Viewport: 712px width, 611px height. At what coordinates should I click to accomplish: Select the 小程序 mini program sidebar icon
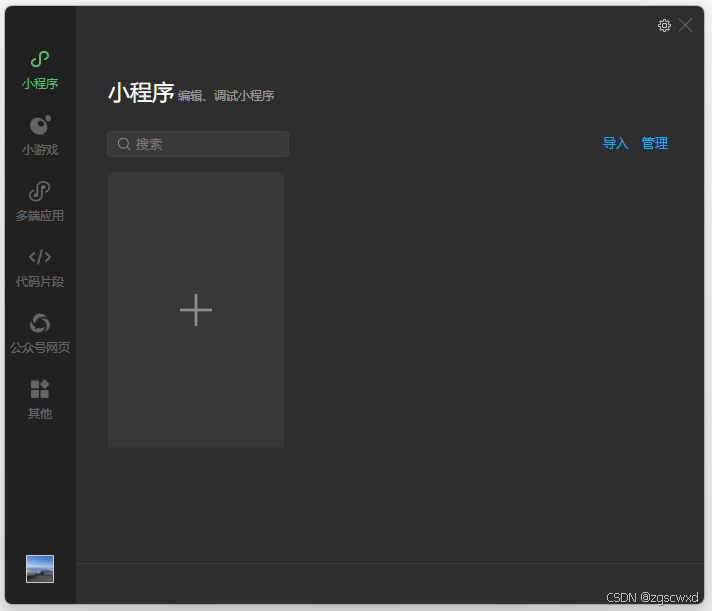coord(40,59)
